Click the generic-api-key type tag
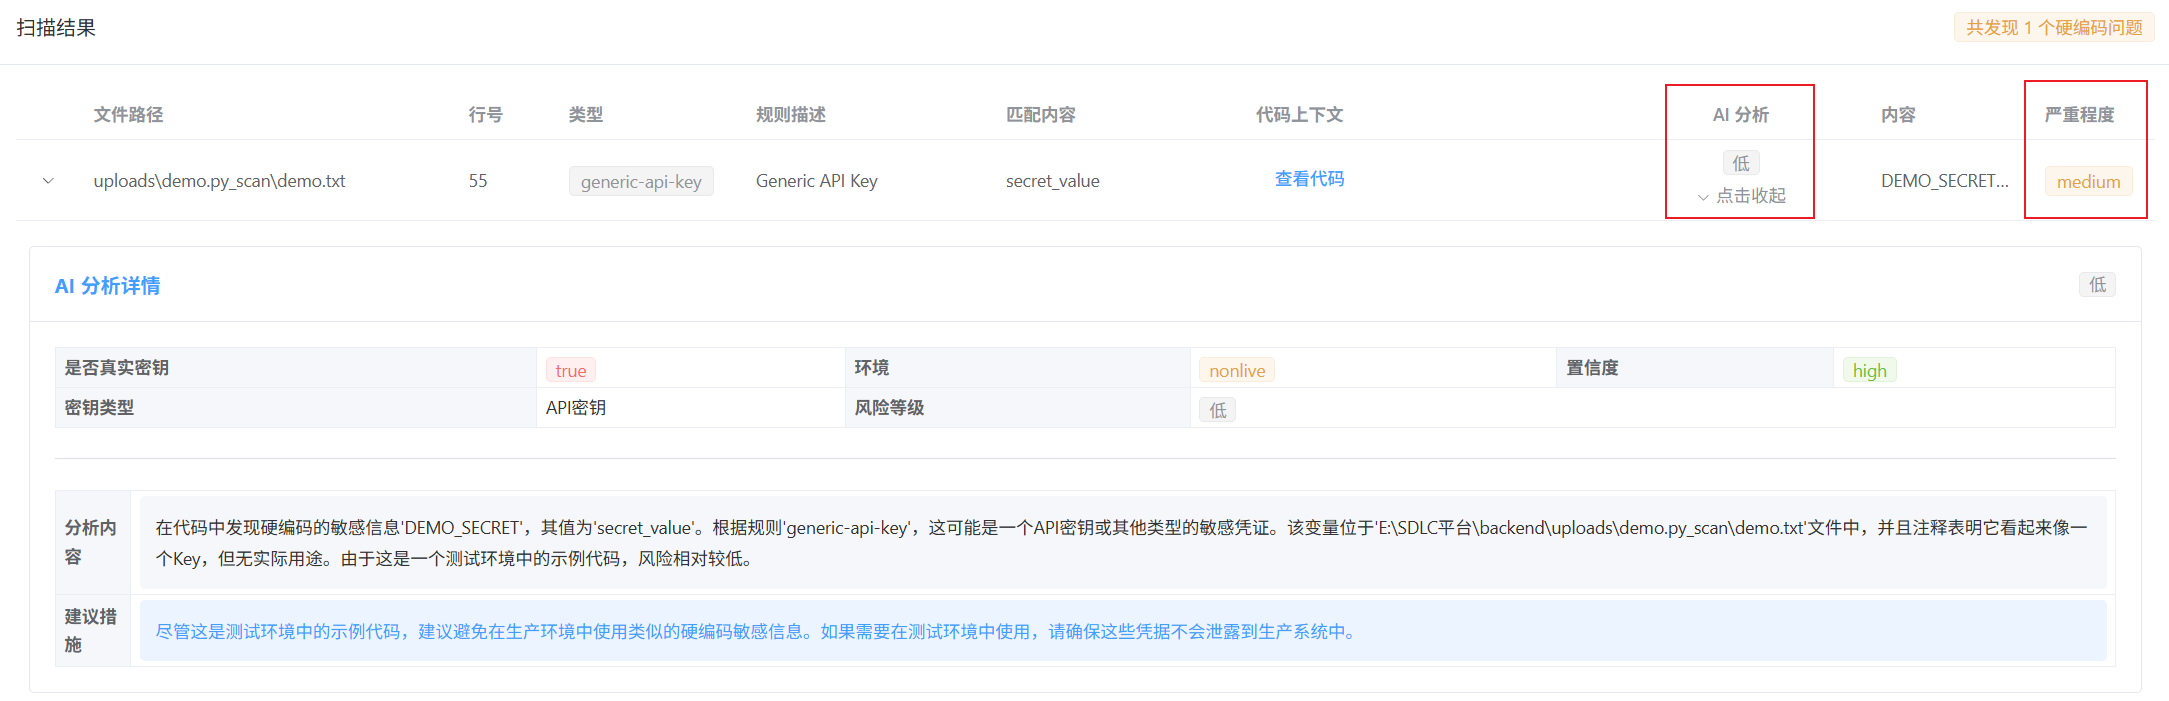 pos(641,181)
